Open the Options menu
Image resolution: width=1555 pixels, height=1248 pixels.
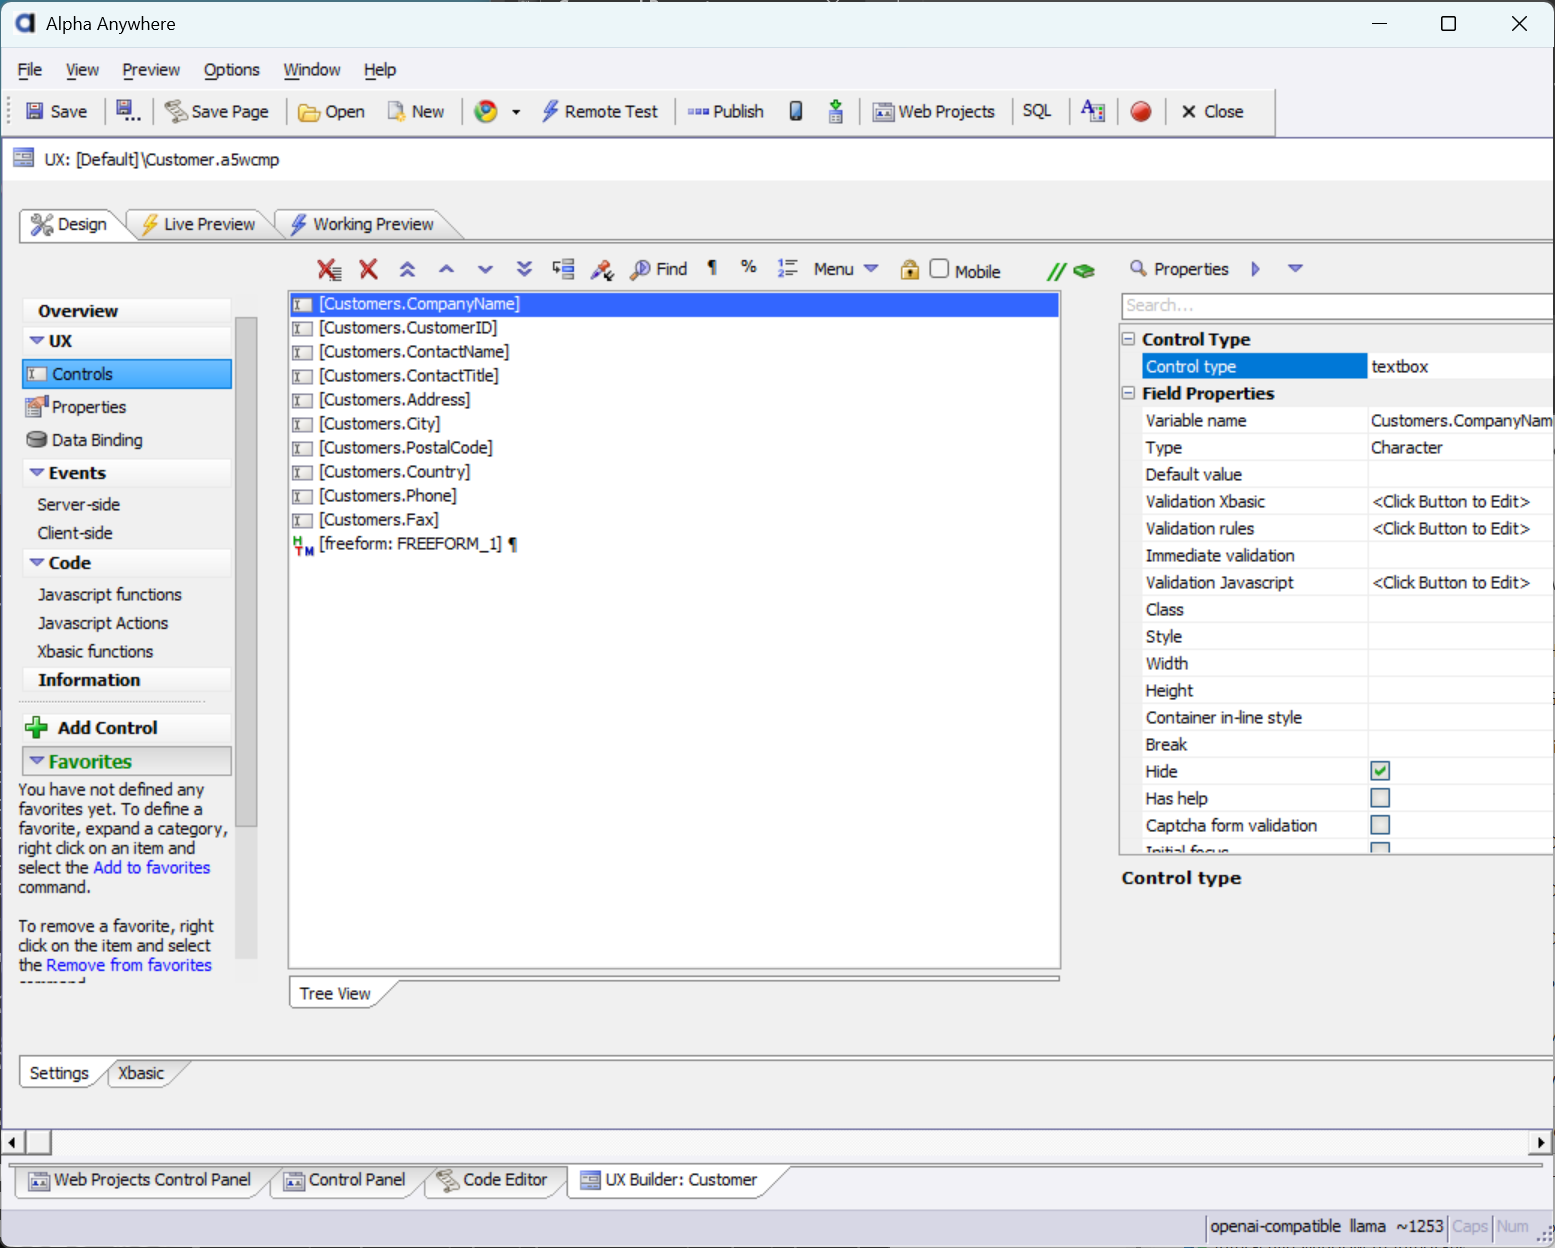pos(232,70)
